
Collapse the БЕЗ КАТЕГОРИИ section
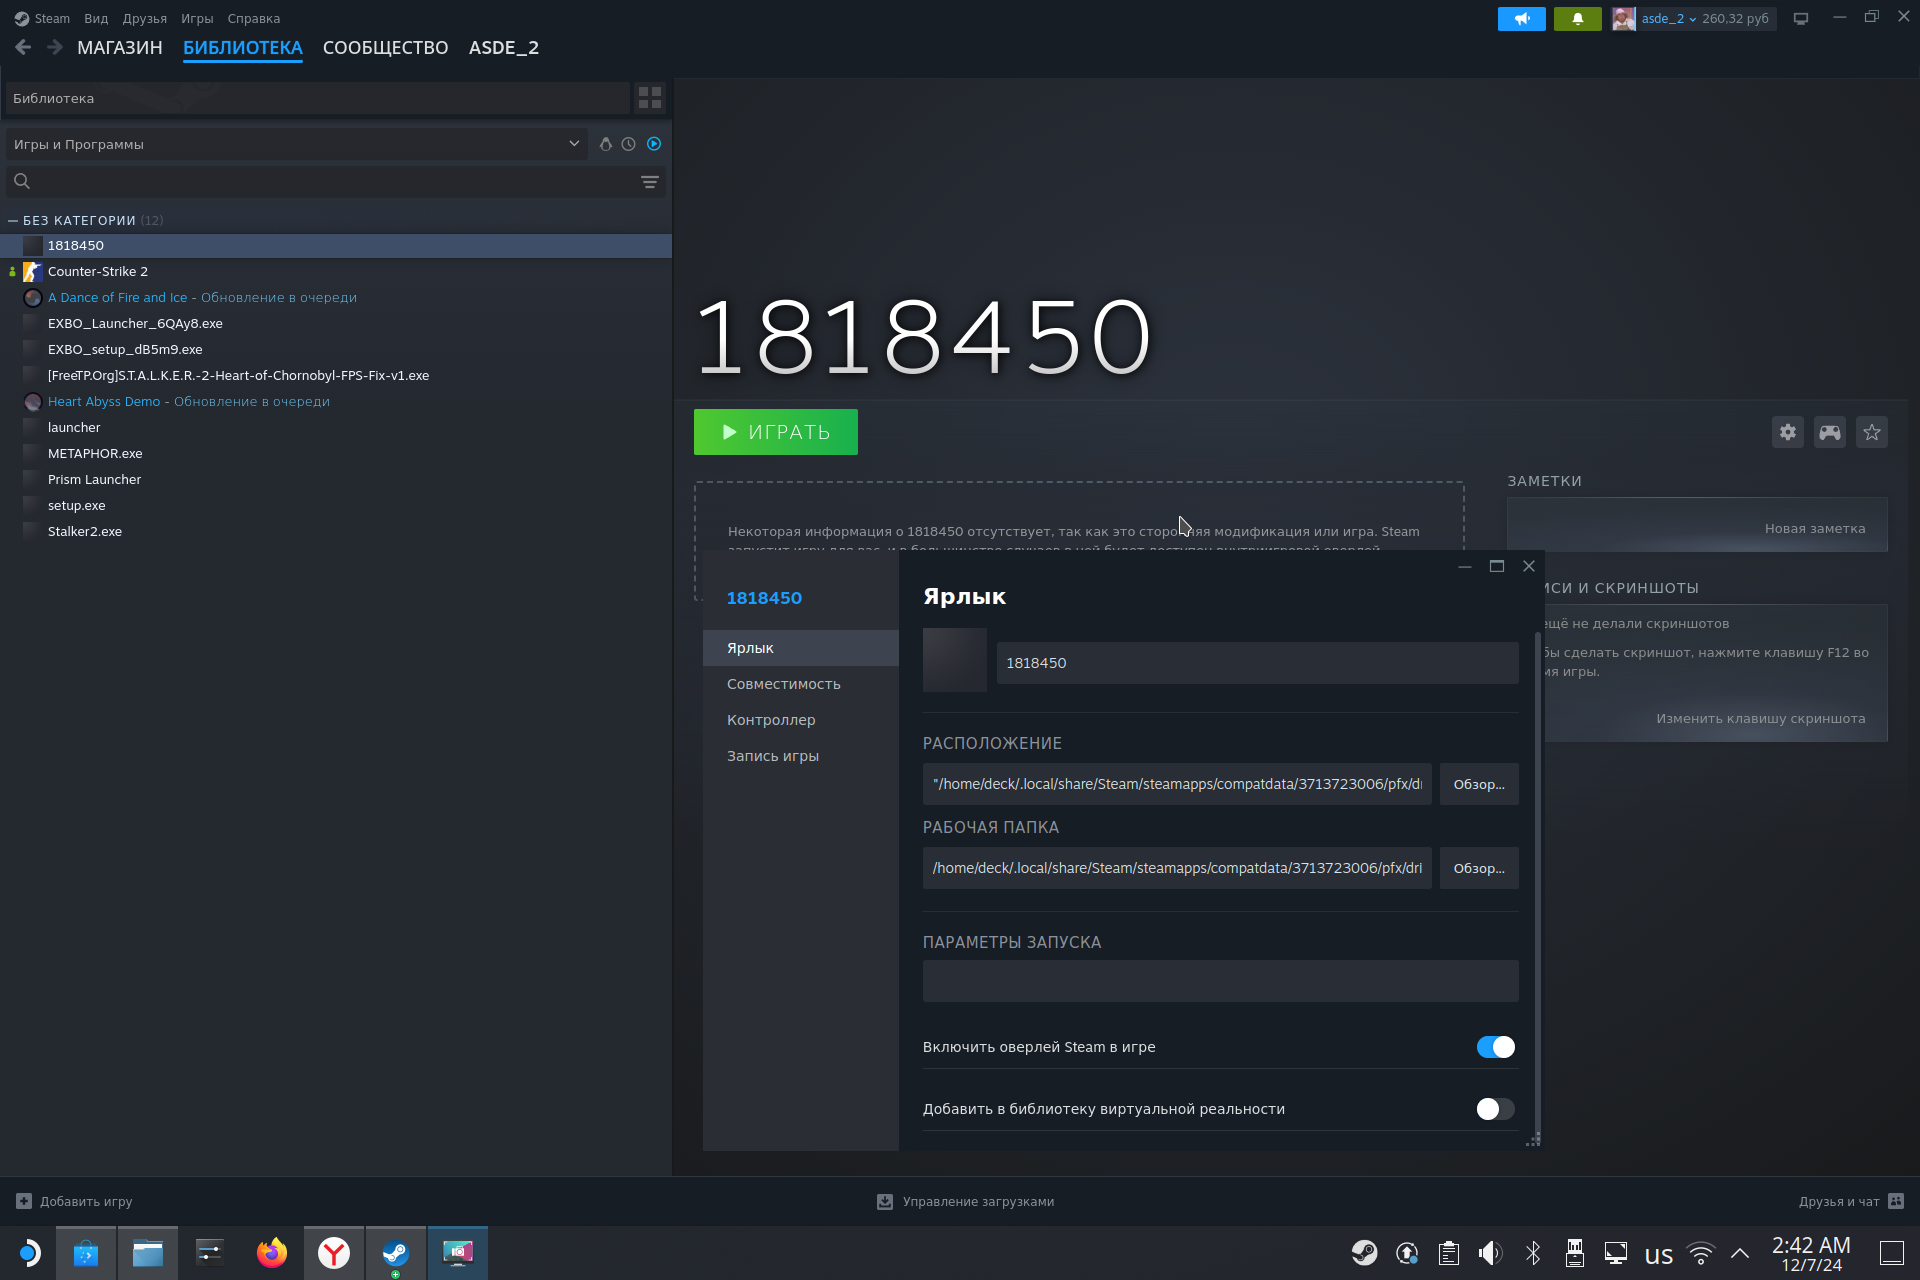(13, 220)
